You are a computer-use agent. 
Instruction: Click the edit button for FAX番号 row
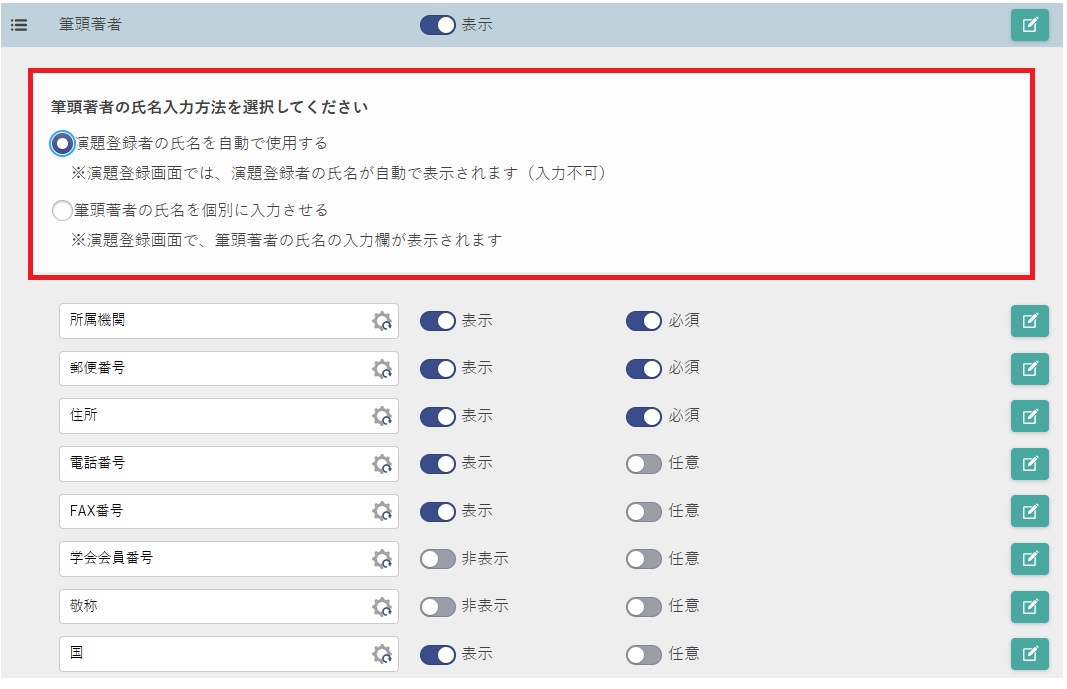[x=1029, y=511]
